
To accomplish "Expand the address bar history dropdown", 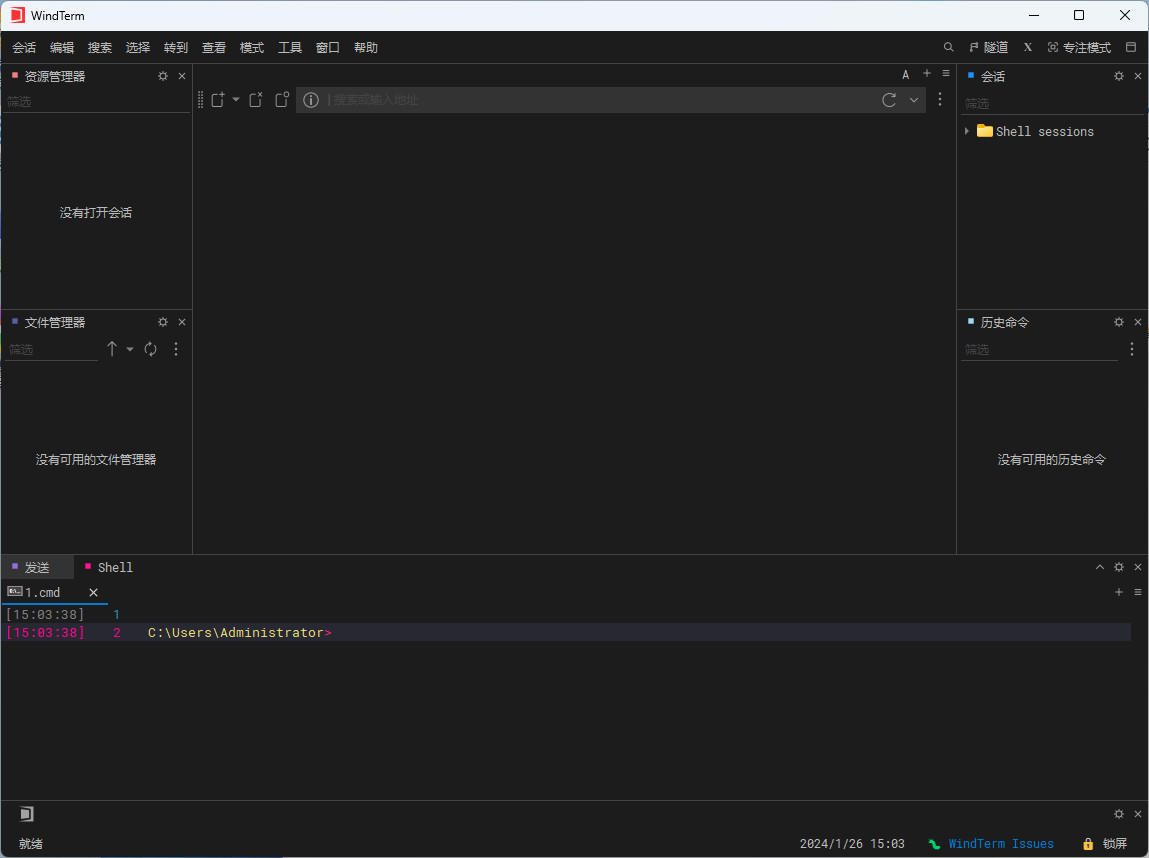I will click(x=914, y=100).
